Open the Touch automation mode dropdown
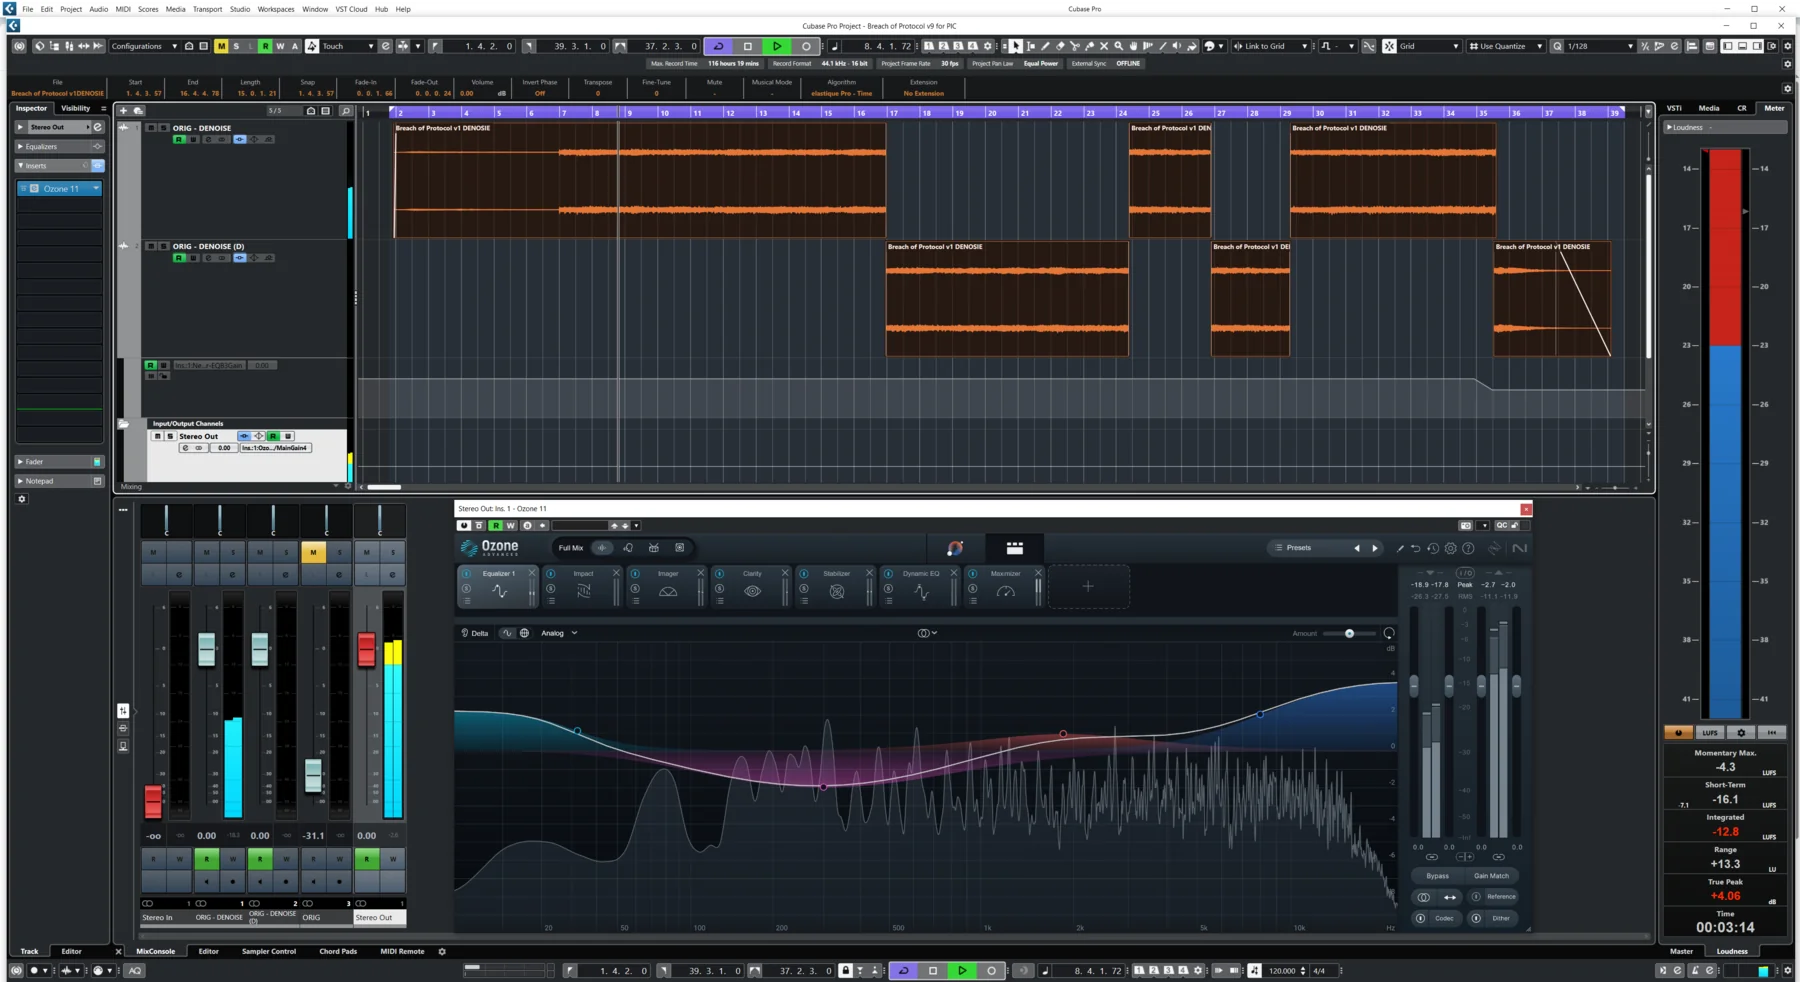This screenshot has width=1800, height=982. pos(347,46)
